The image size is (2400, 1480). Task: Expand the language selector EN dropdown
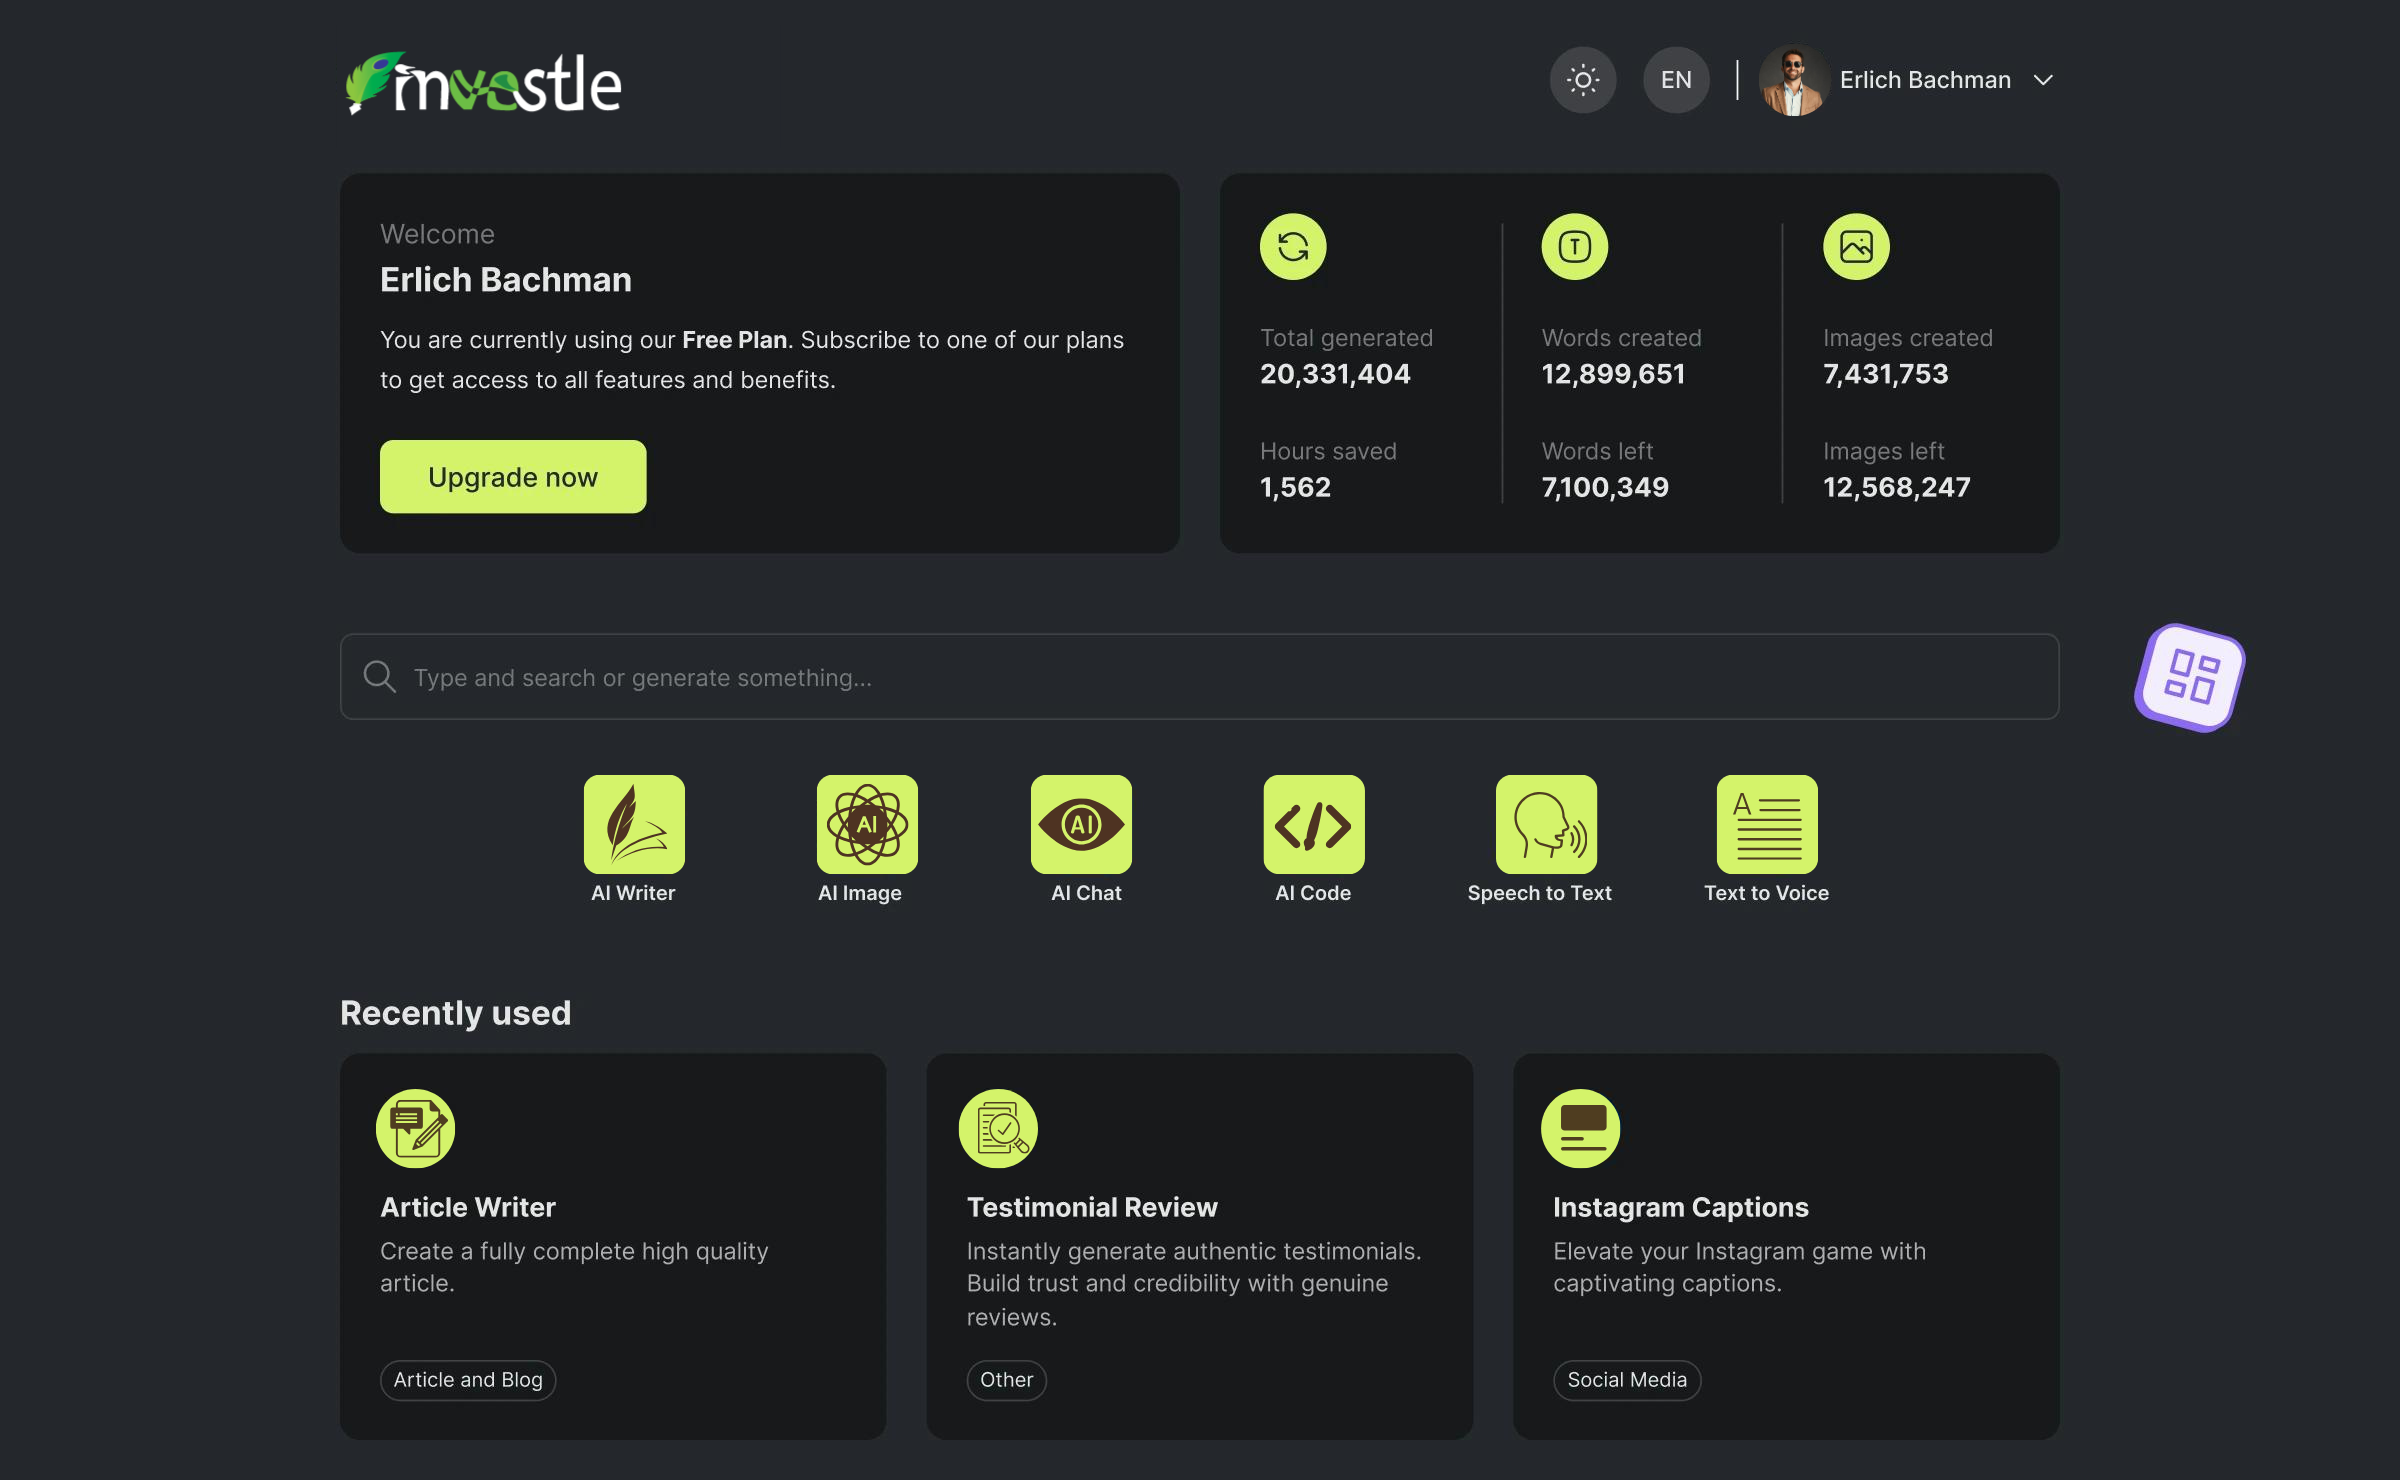point(1675,79)
